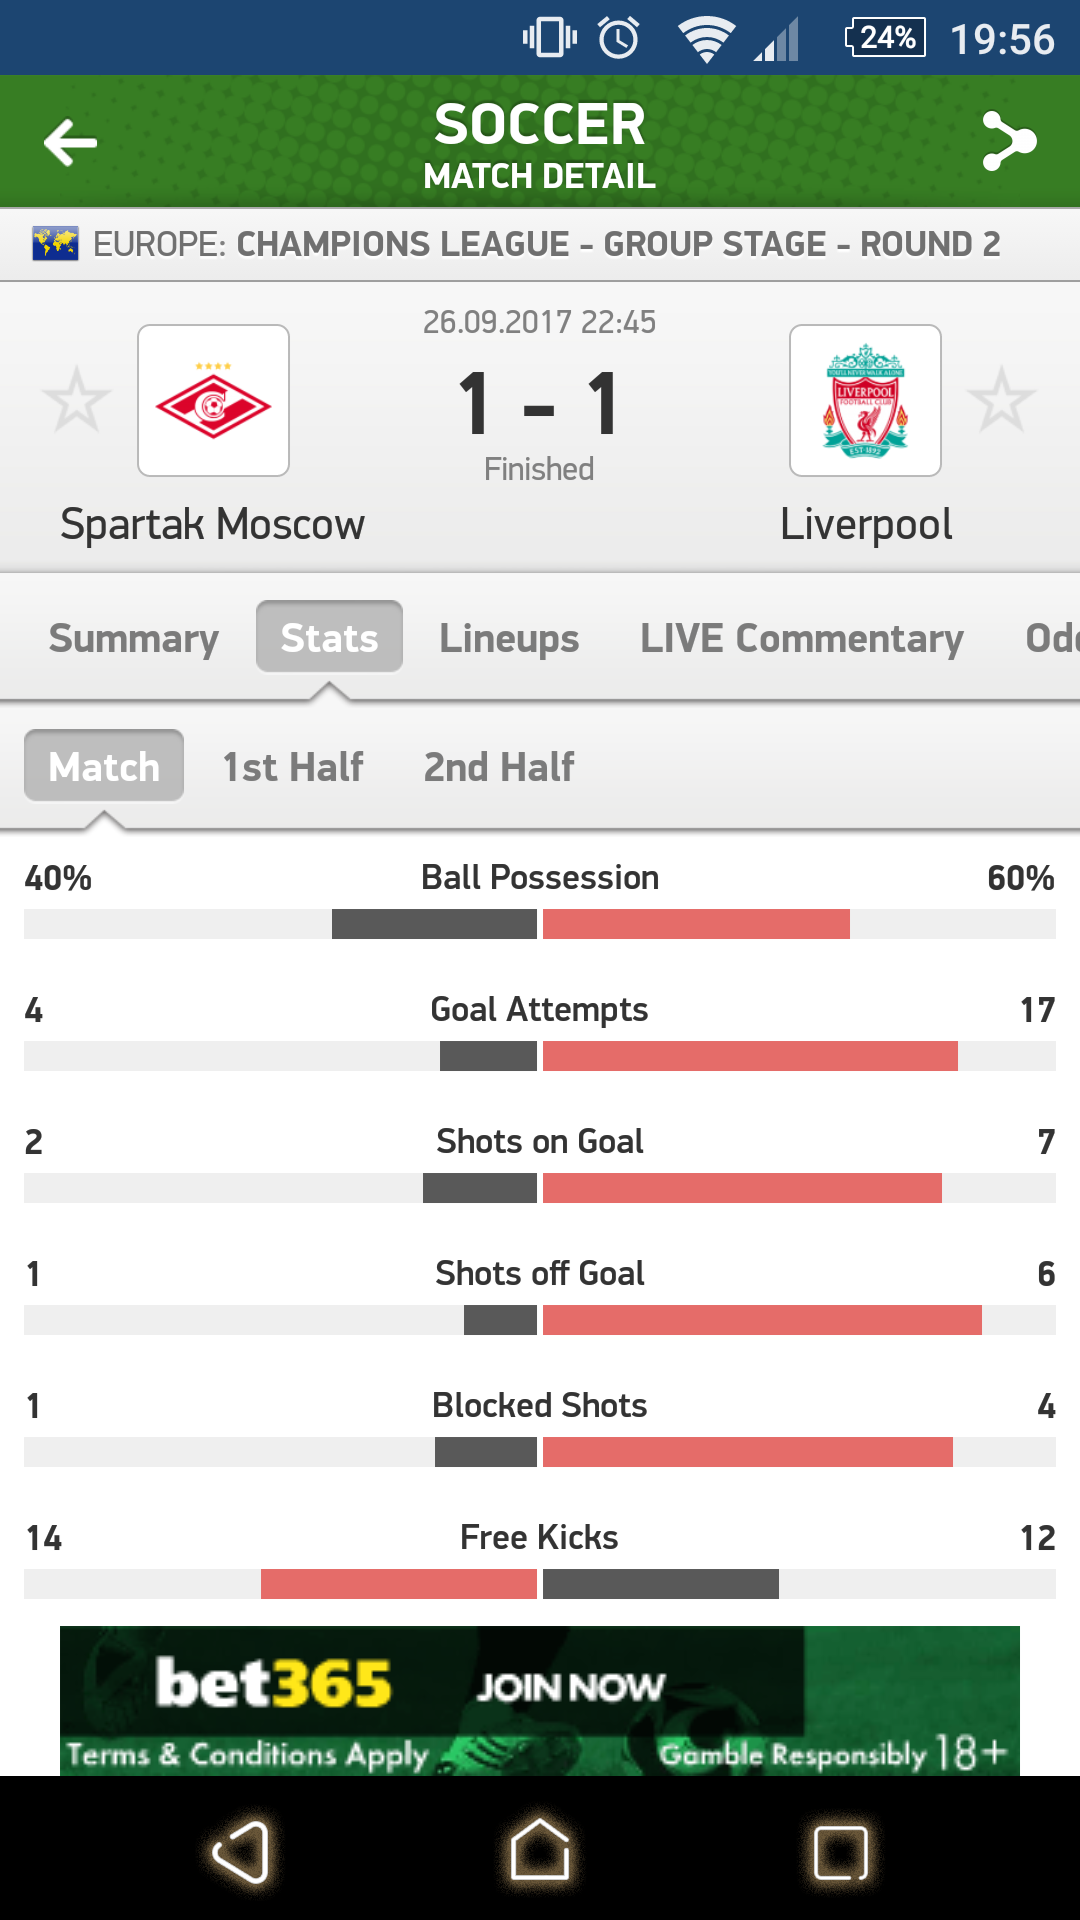
Task: Tap the back arrow in the header
Action: coord(70,142)
